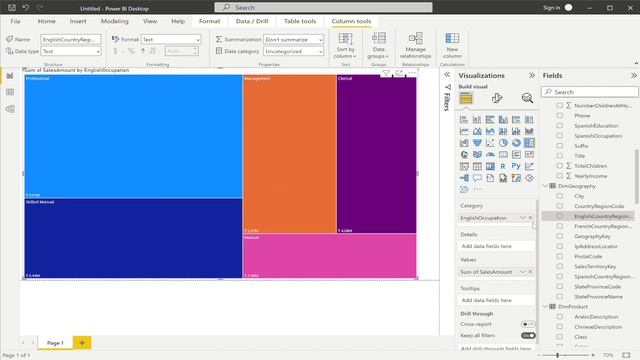Switch to Data view in left sidebar
The height and width of the screenshot is (360, 640).
(10, 92)
